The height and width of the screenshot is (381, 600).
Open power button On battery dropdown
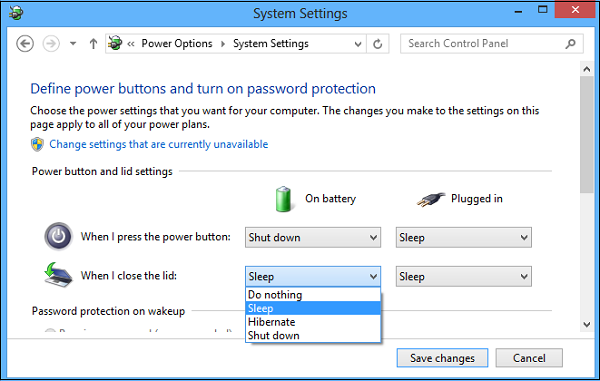click(313, 238)
